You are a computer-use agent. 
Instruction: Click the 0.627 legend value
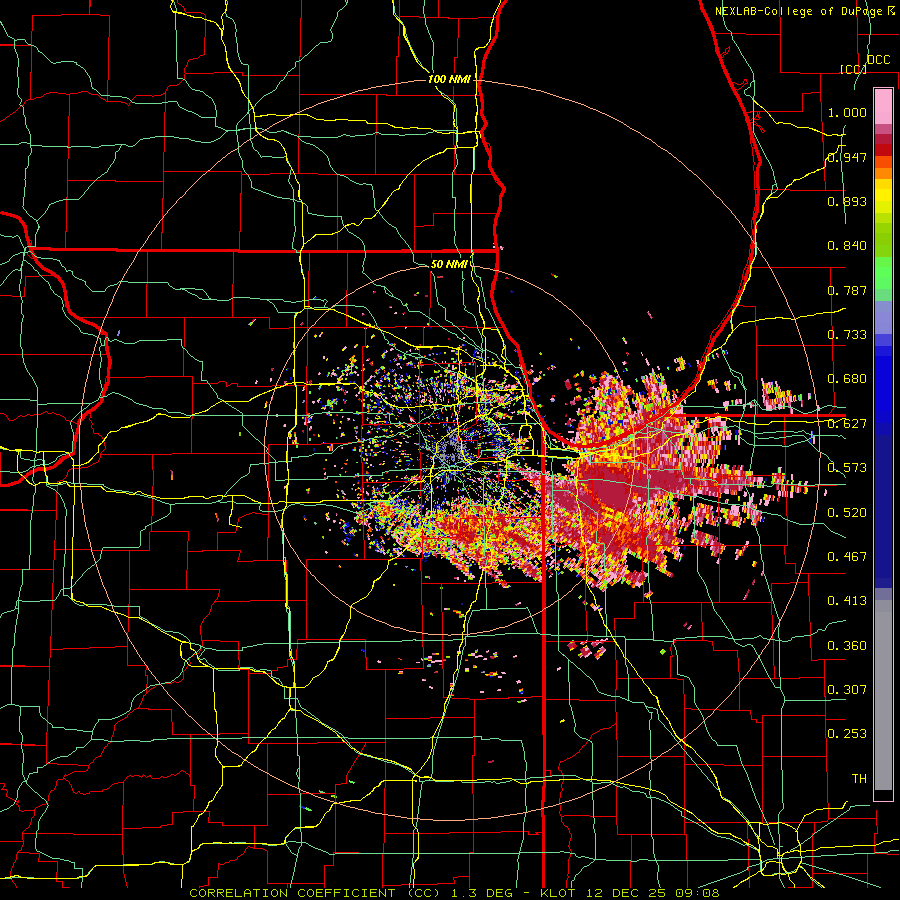(x=847, y=424)
